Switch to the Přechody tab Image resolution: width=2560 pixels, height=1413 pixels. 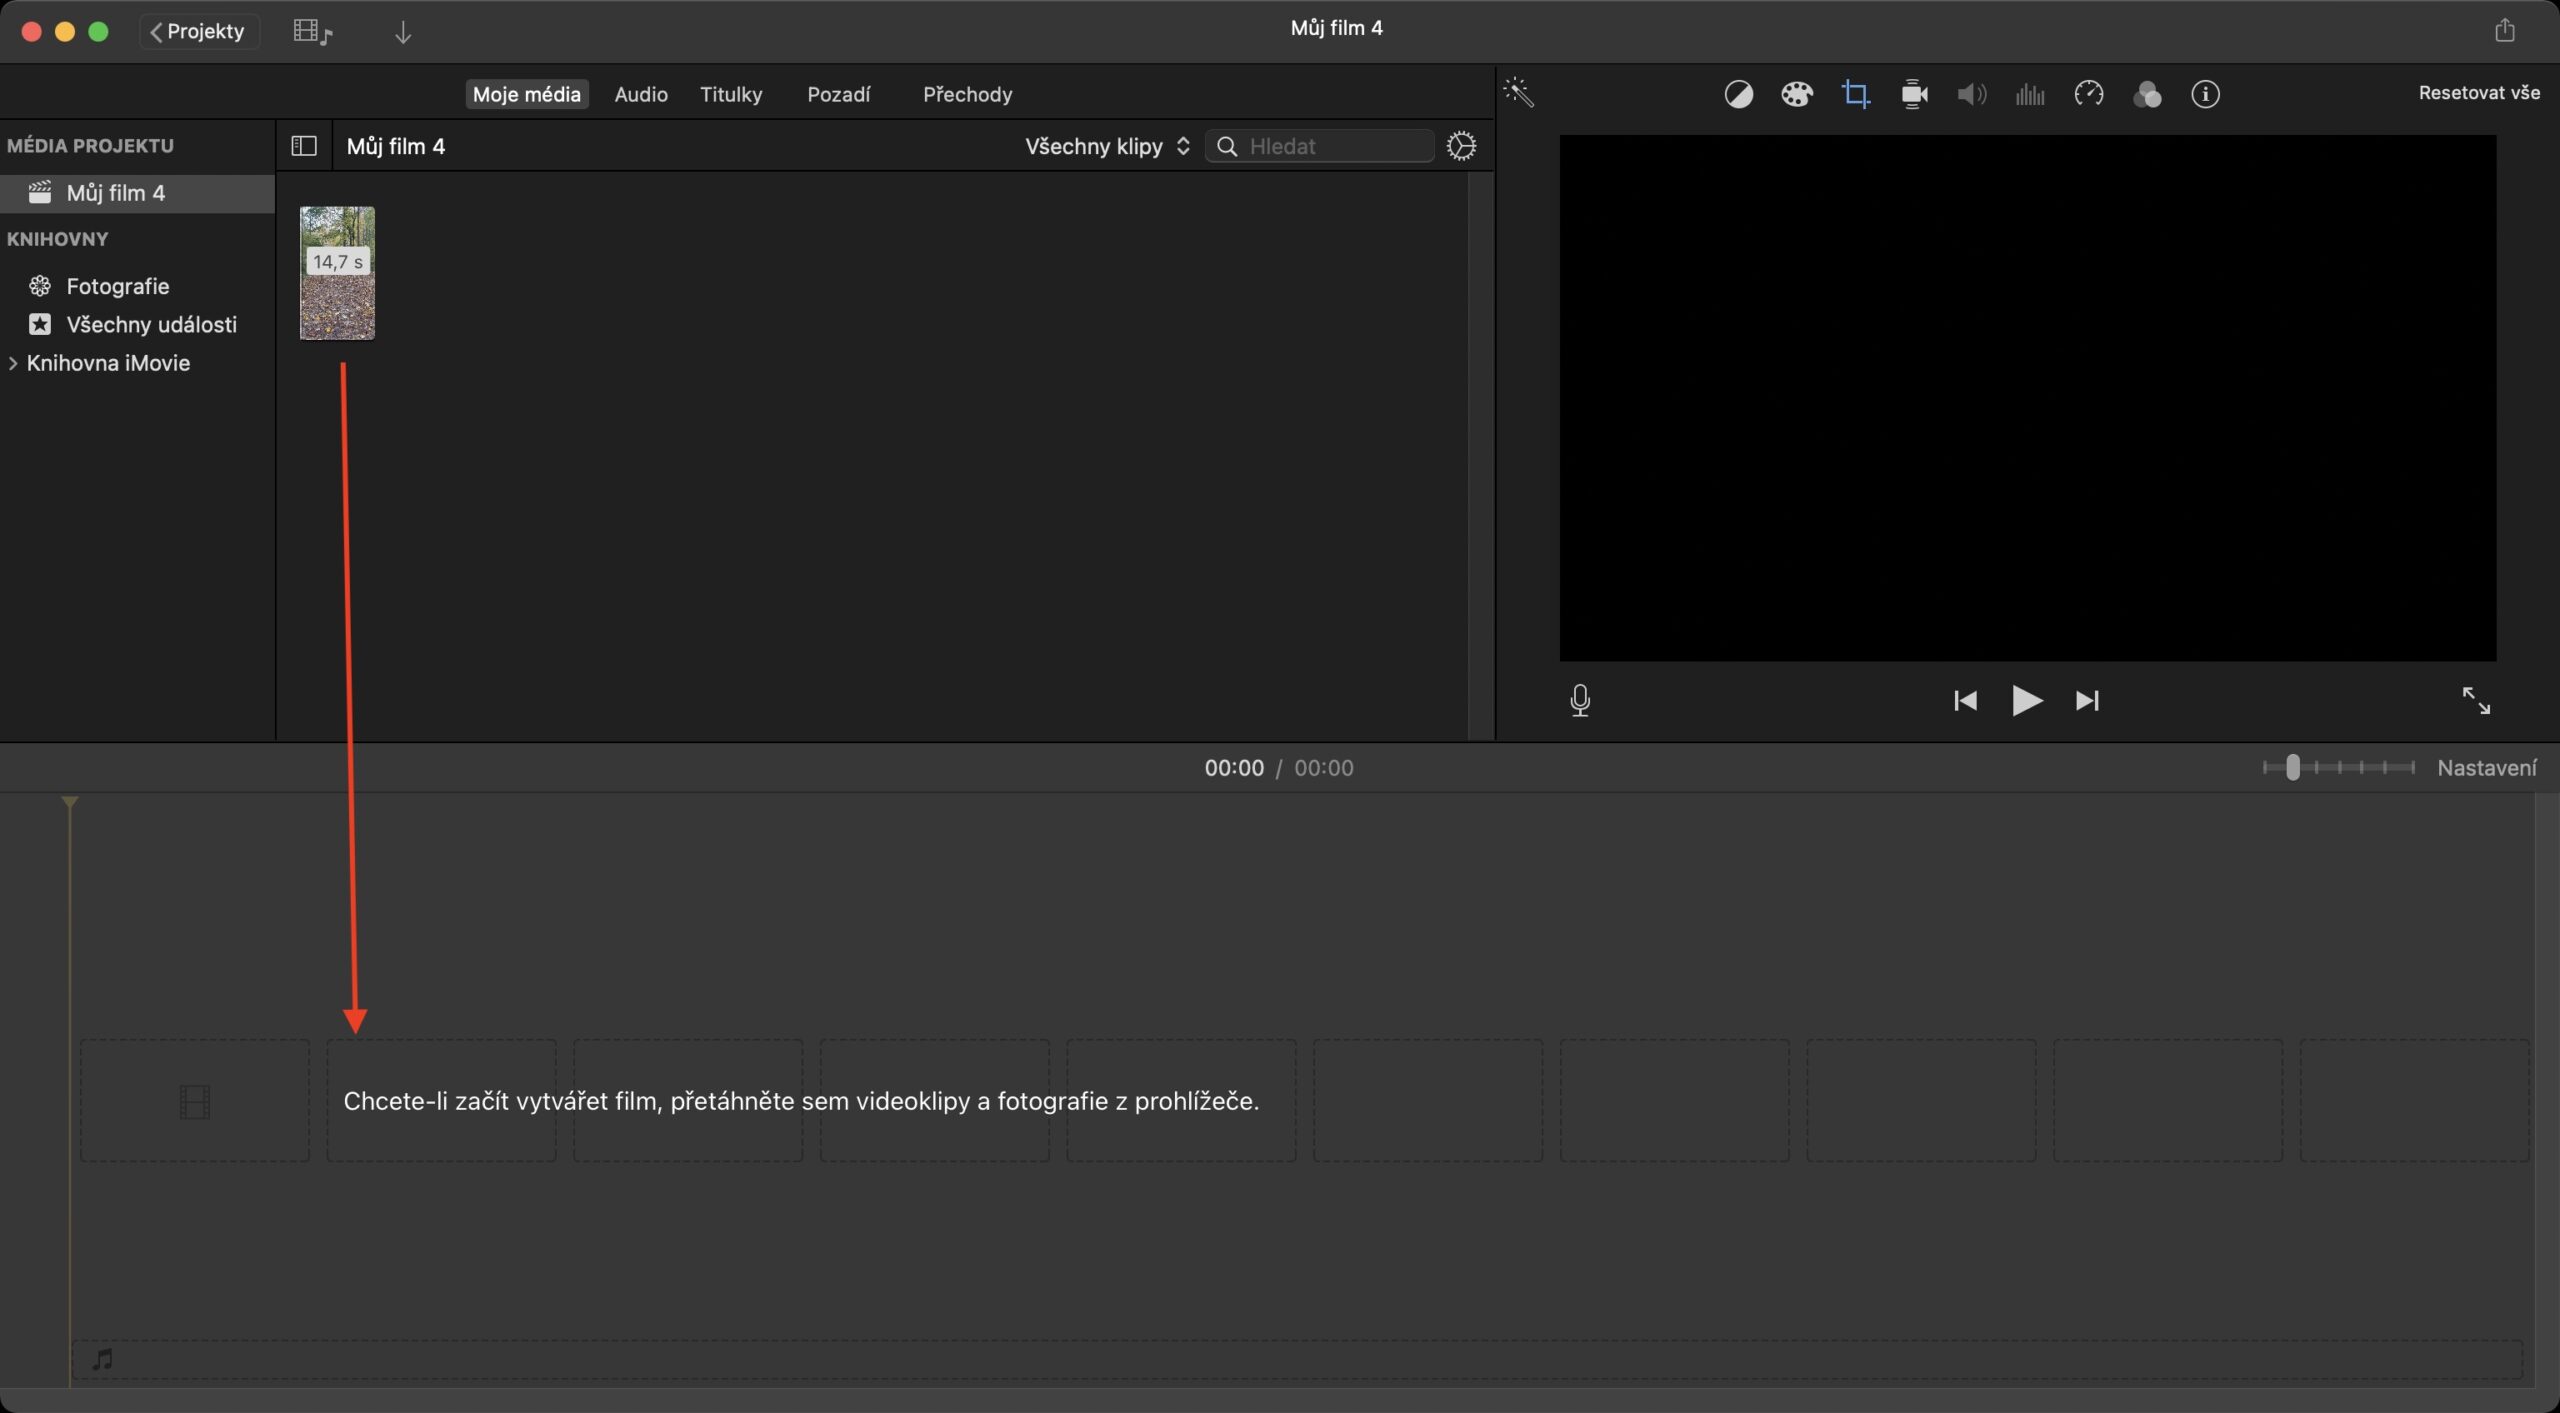(x=966, y=93)
